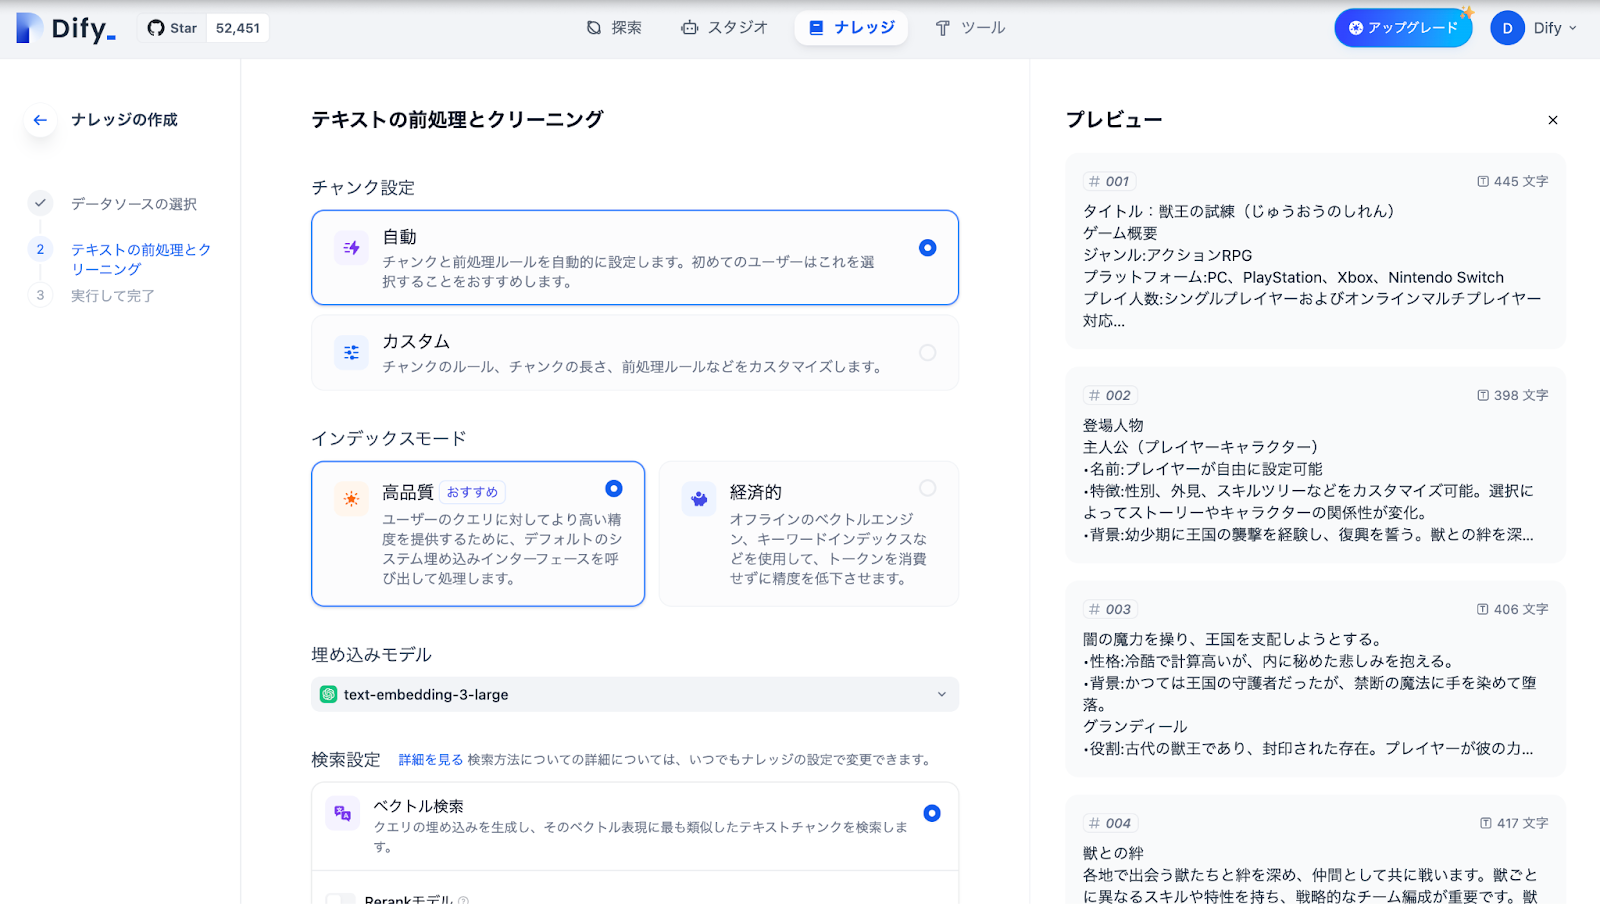
Task: Select the 経済的 radio button
Action: tap(928, 488)
